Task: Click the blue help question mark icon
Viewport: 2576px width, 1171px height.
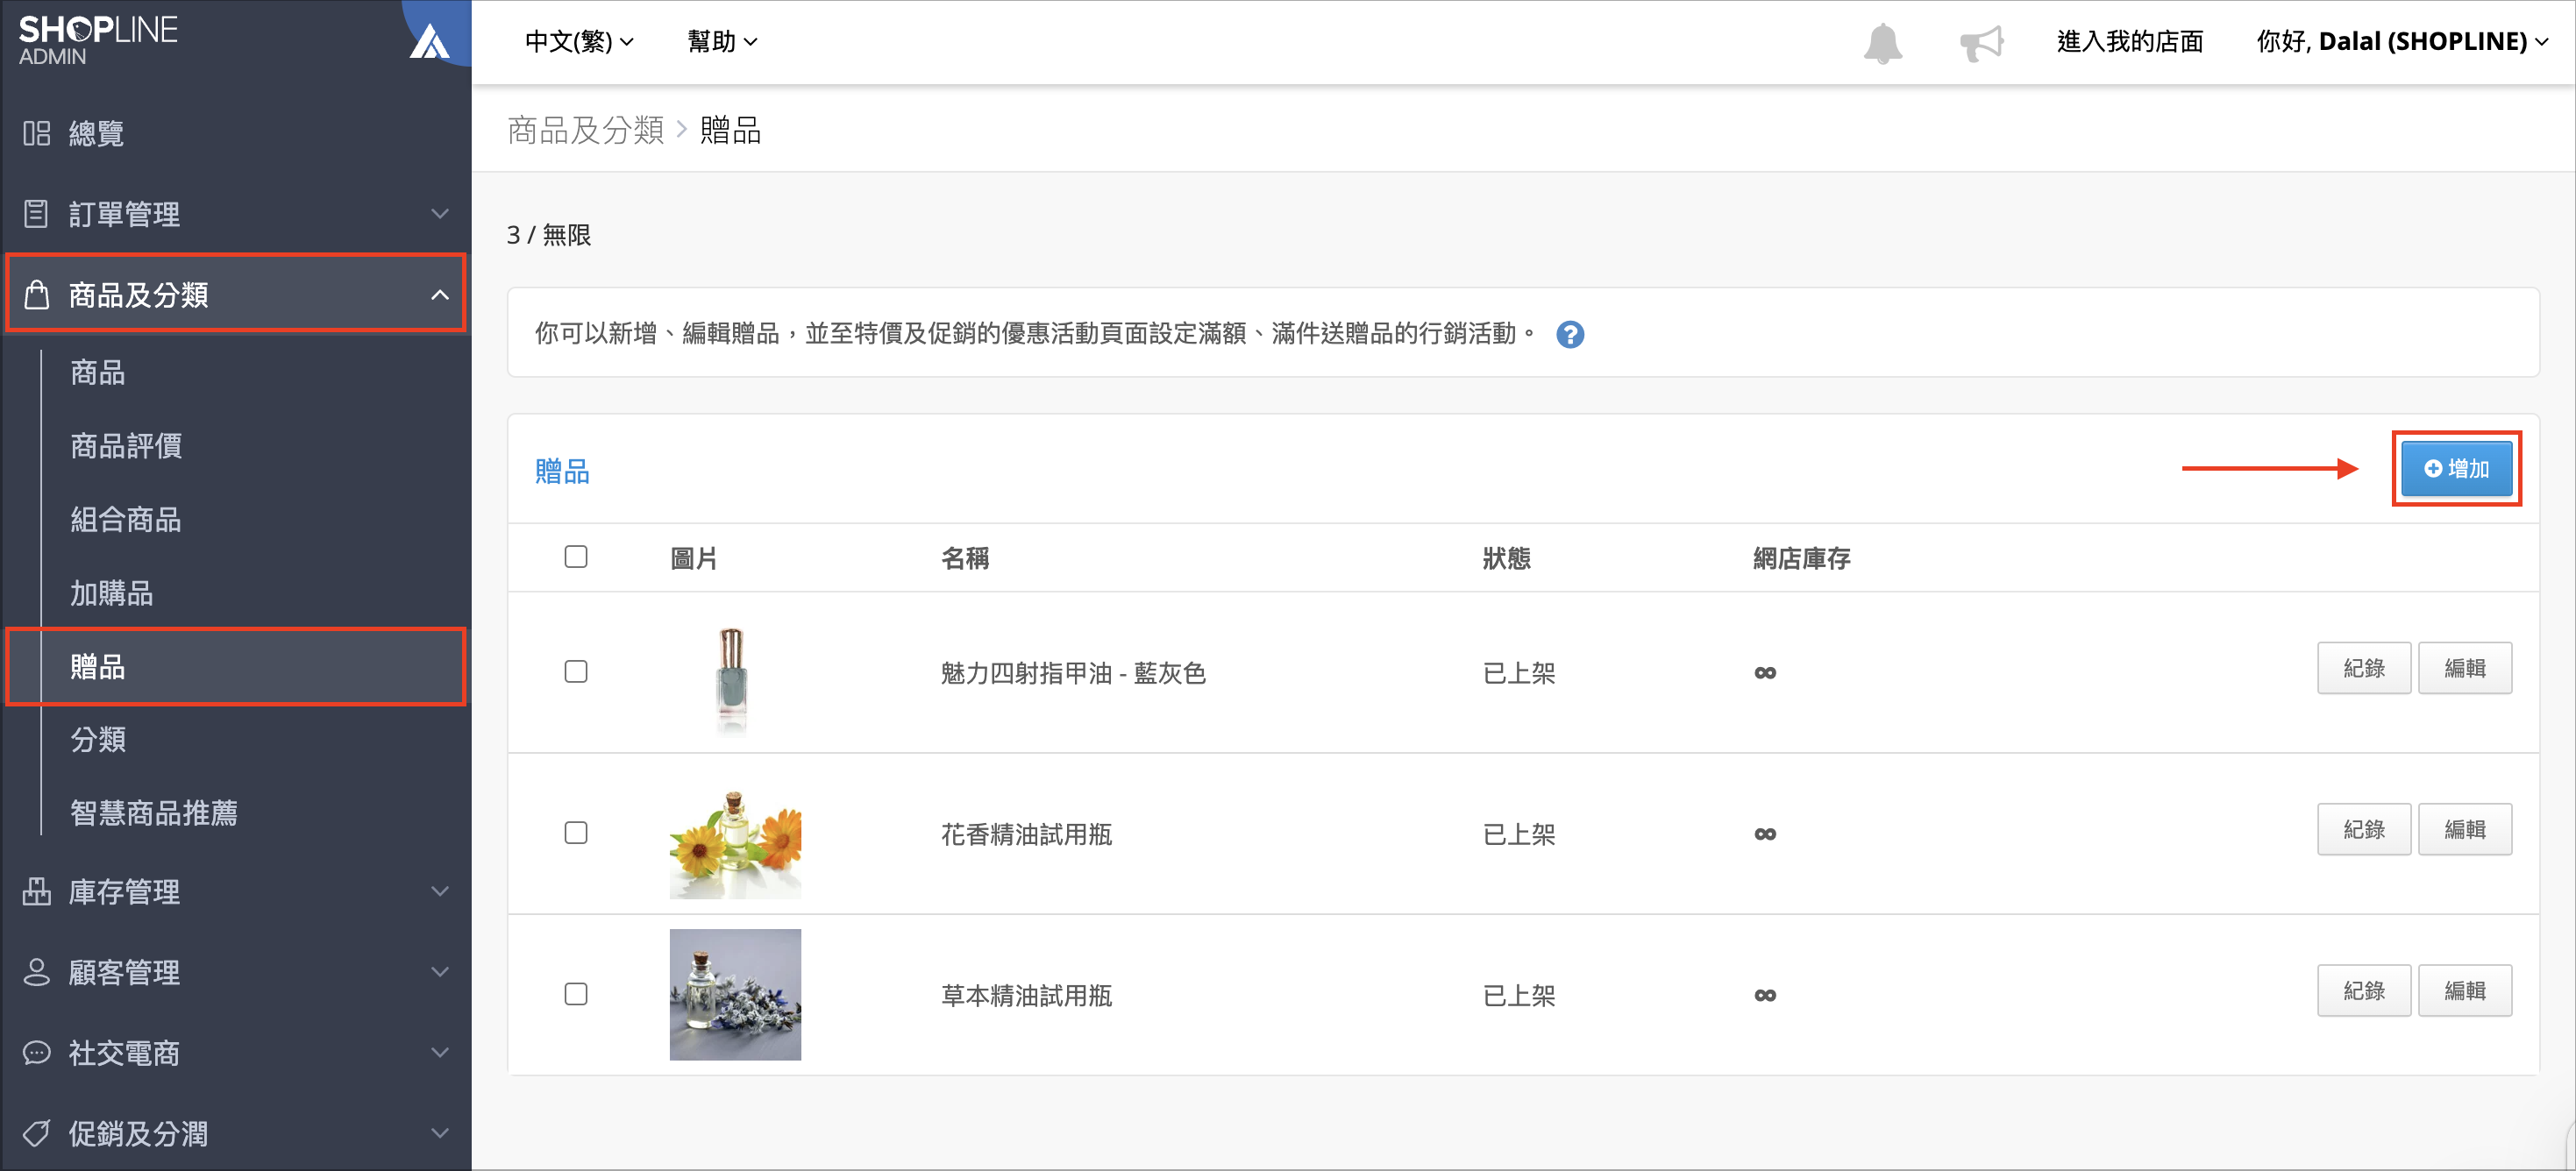Action: pos(1570,334)
